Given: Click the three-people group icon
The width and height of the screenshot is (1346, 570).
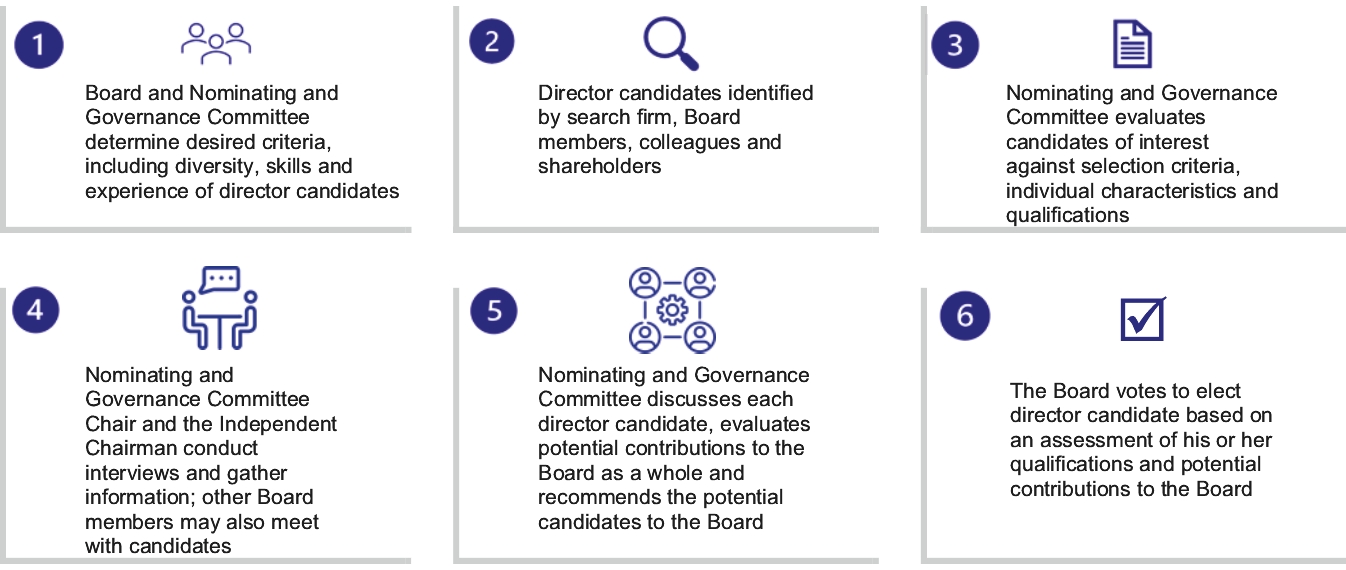Looking at the screenshot, I should [x=215, y=40].
